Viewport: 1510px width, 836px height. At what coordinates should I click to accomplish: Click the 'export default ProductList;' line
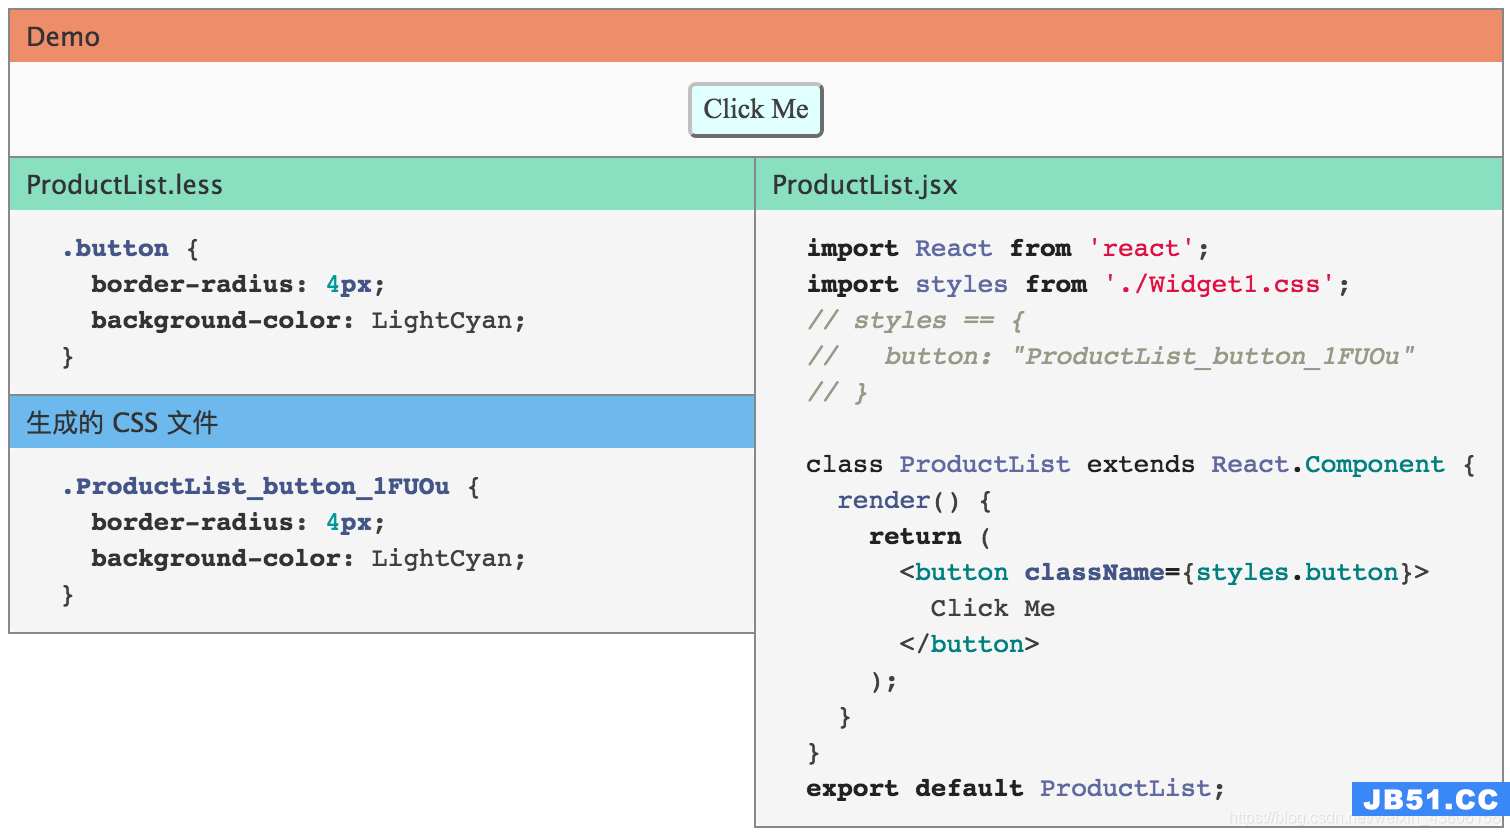(x=1015, y=788)
